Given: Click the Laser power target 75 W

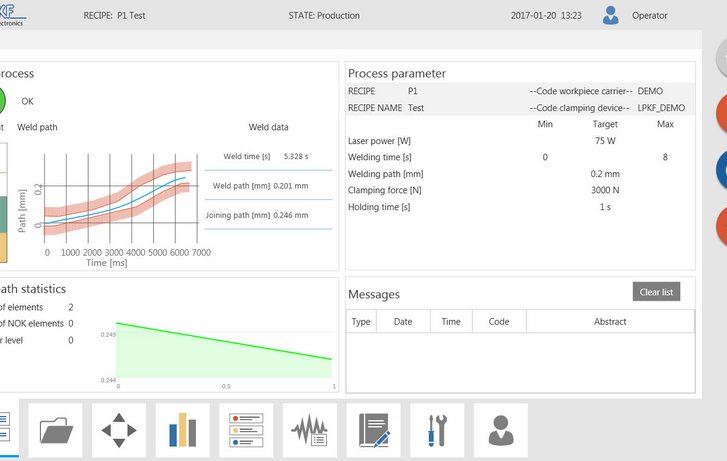Looking at the screenshot, I should 605,141.
